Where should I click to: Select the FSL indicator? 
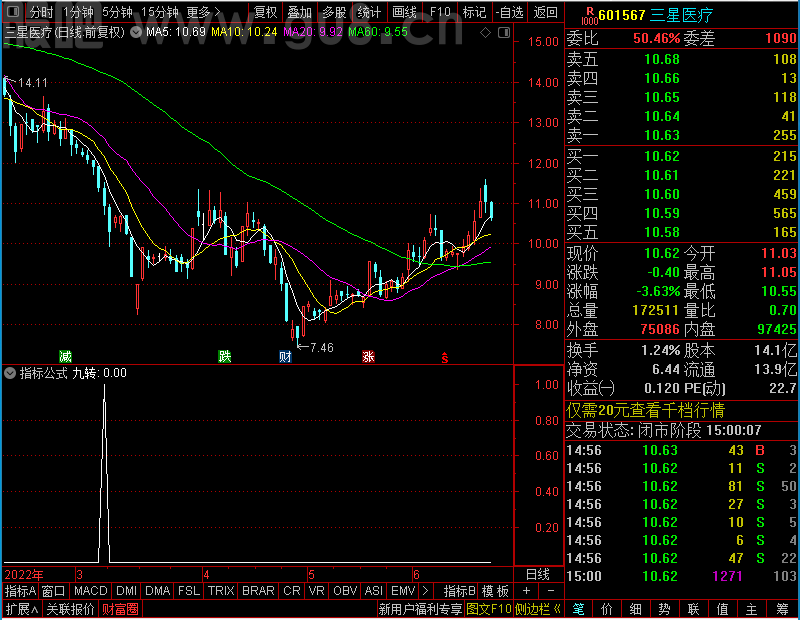click(189, 591)
